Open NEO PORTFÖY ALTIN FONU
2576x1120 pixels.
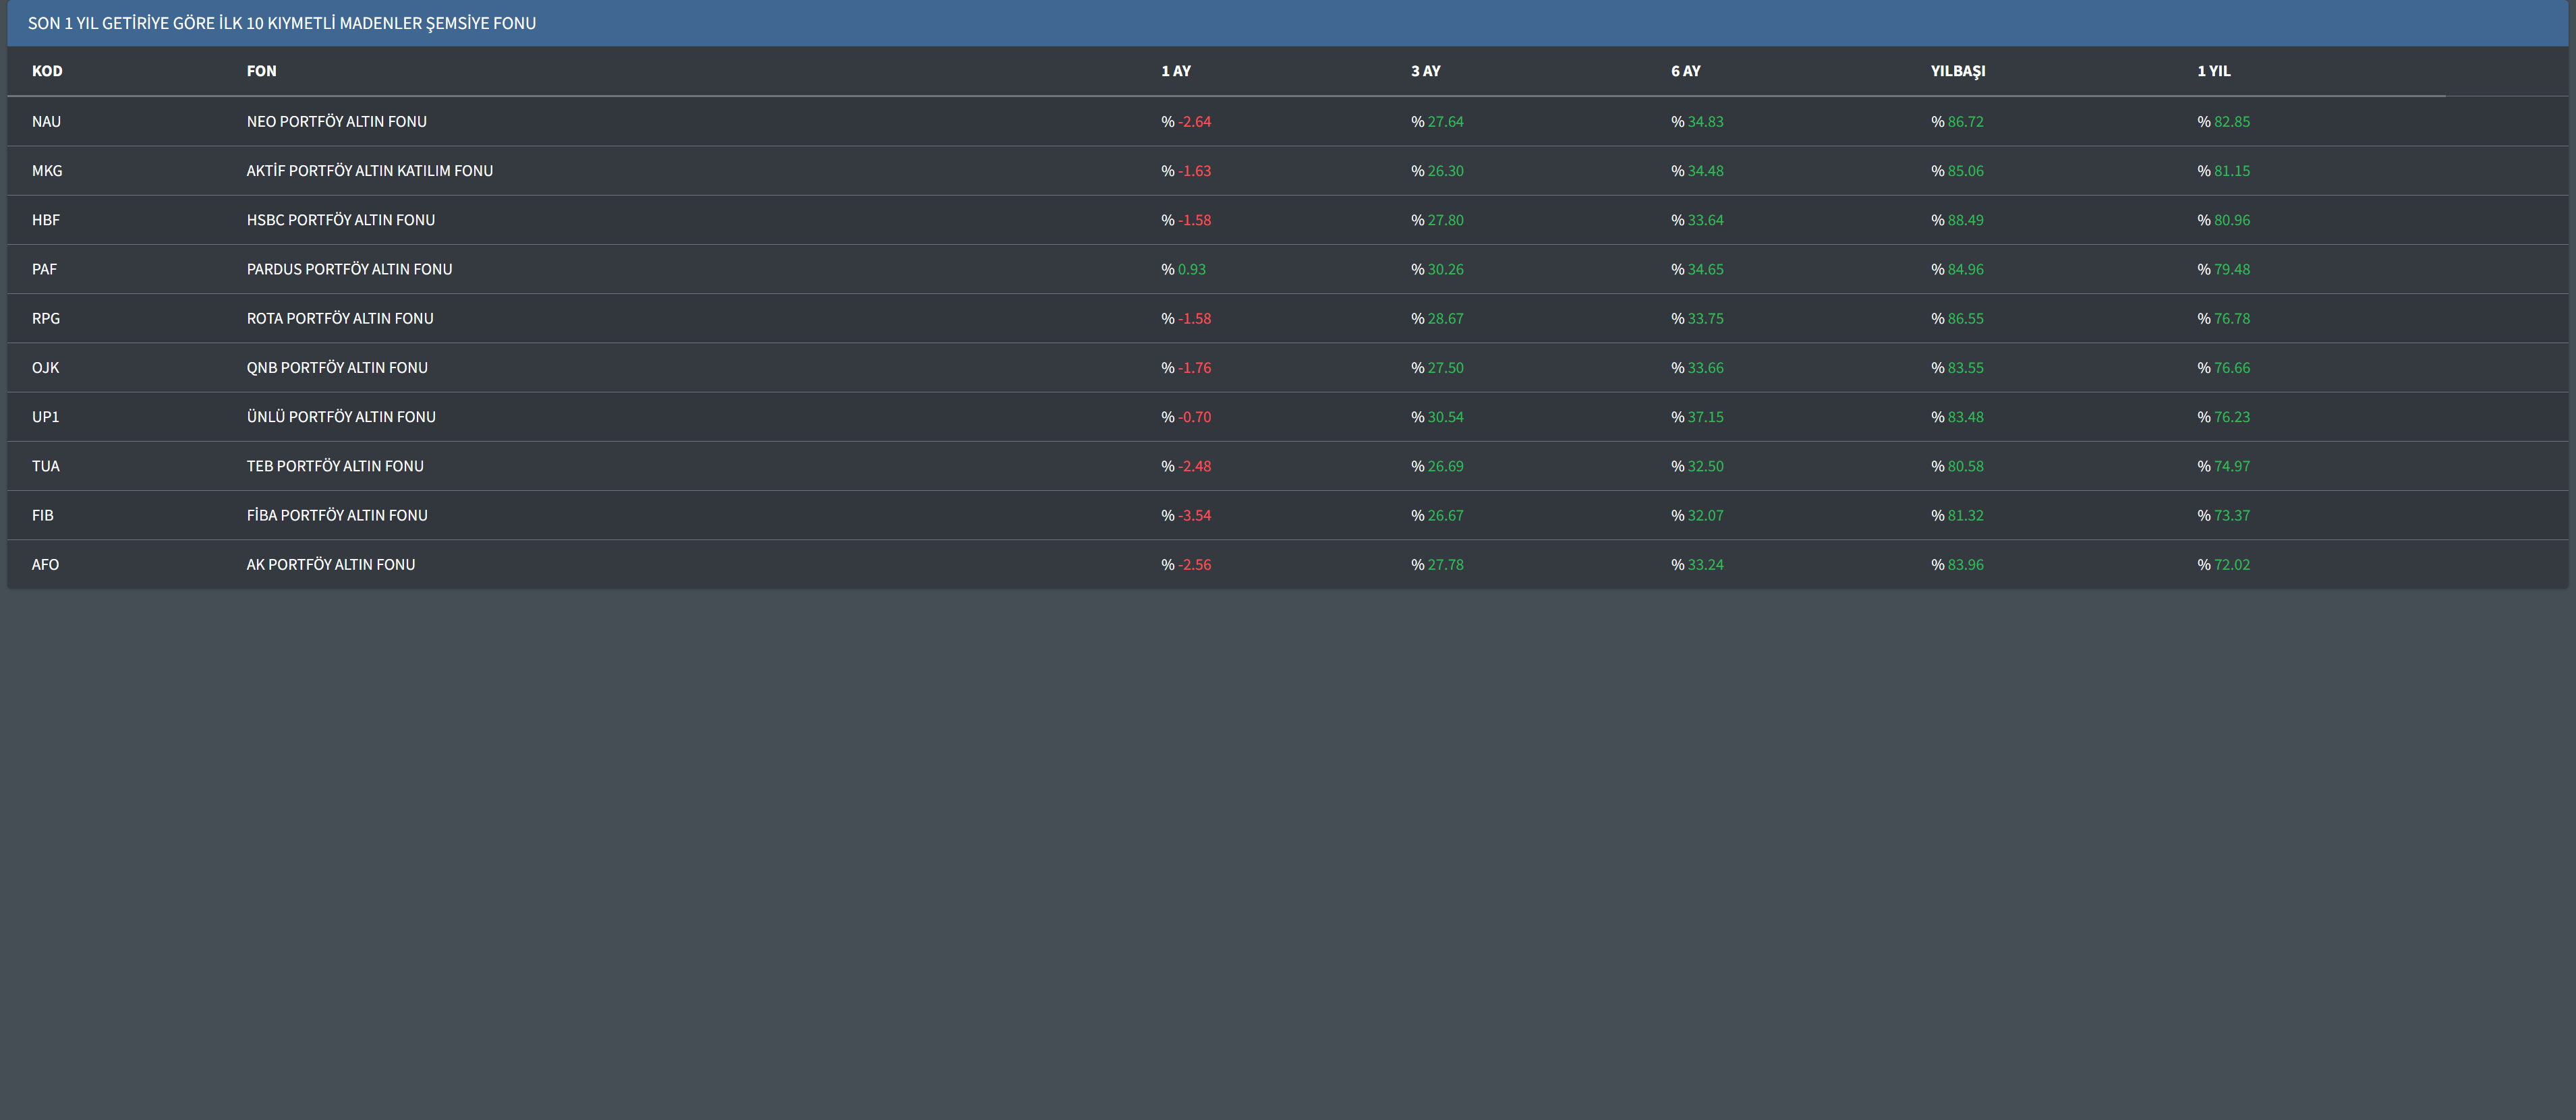(336, 122)
